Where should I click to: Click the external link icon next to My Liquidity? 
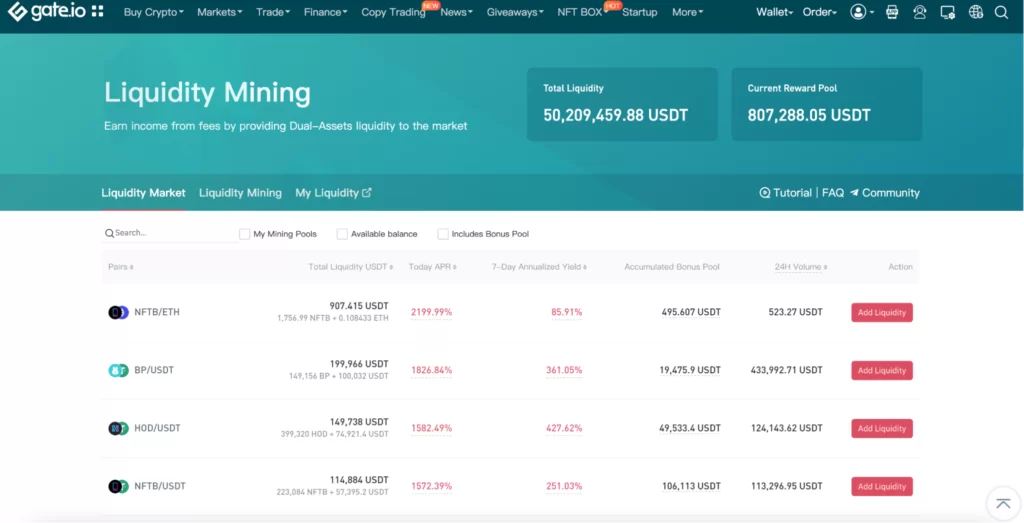367,193
